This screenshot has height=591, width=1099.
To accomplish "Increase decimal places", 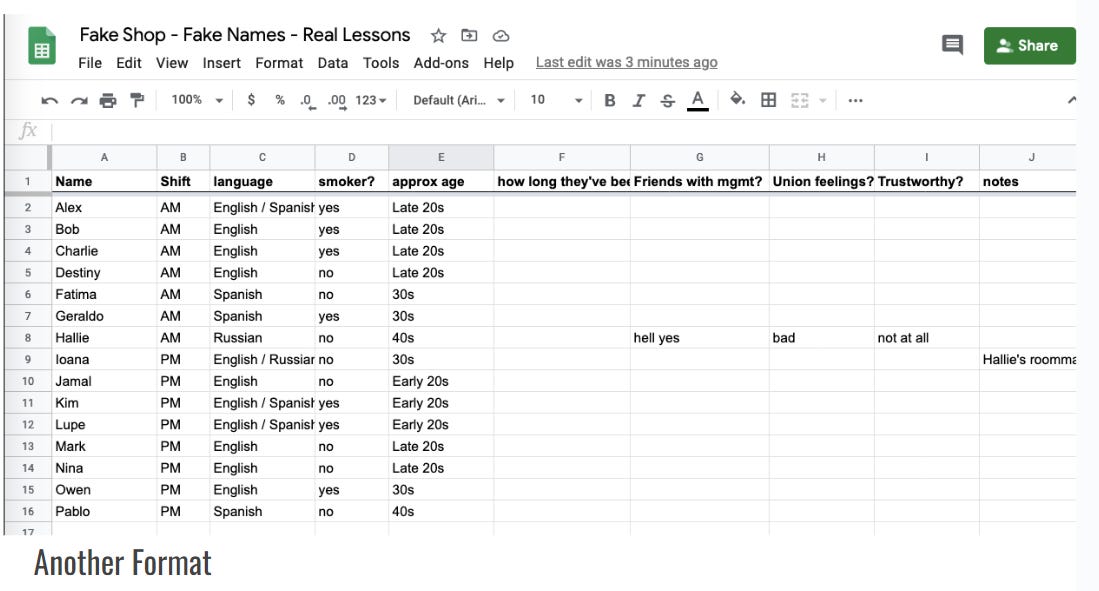I will (337, 100).
